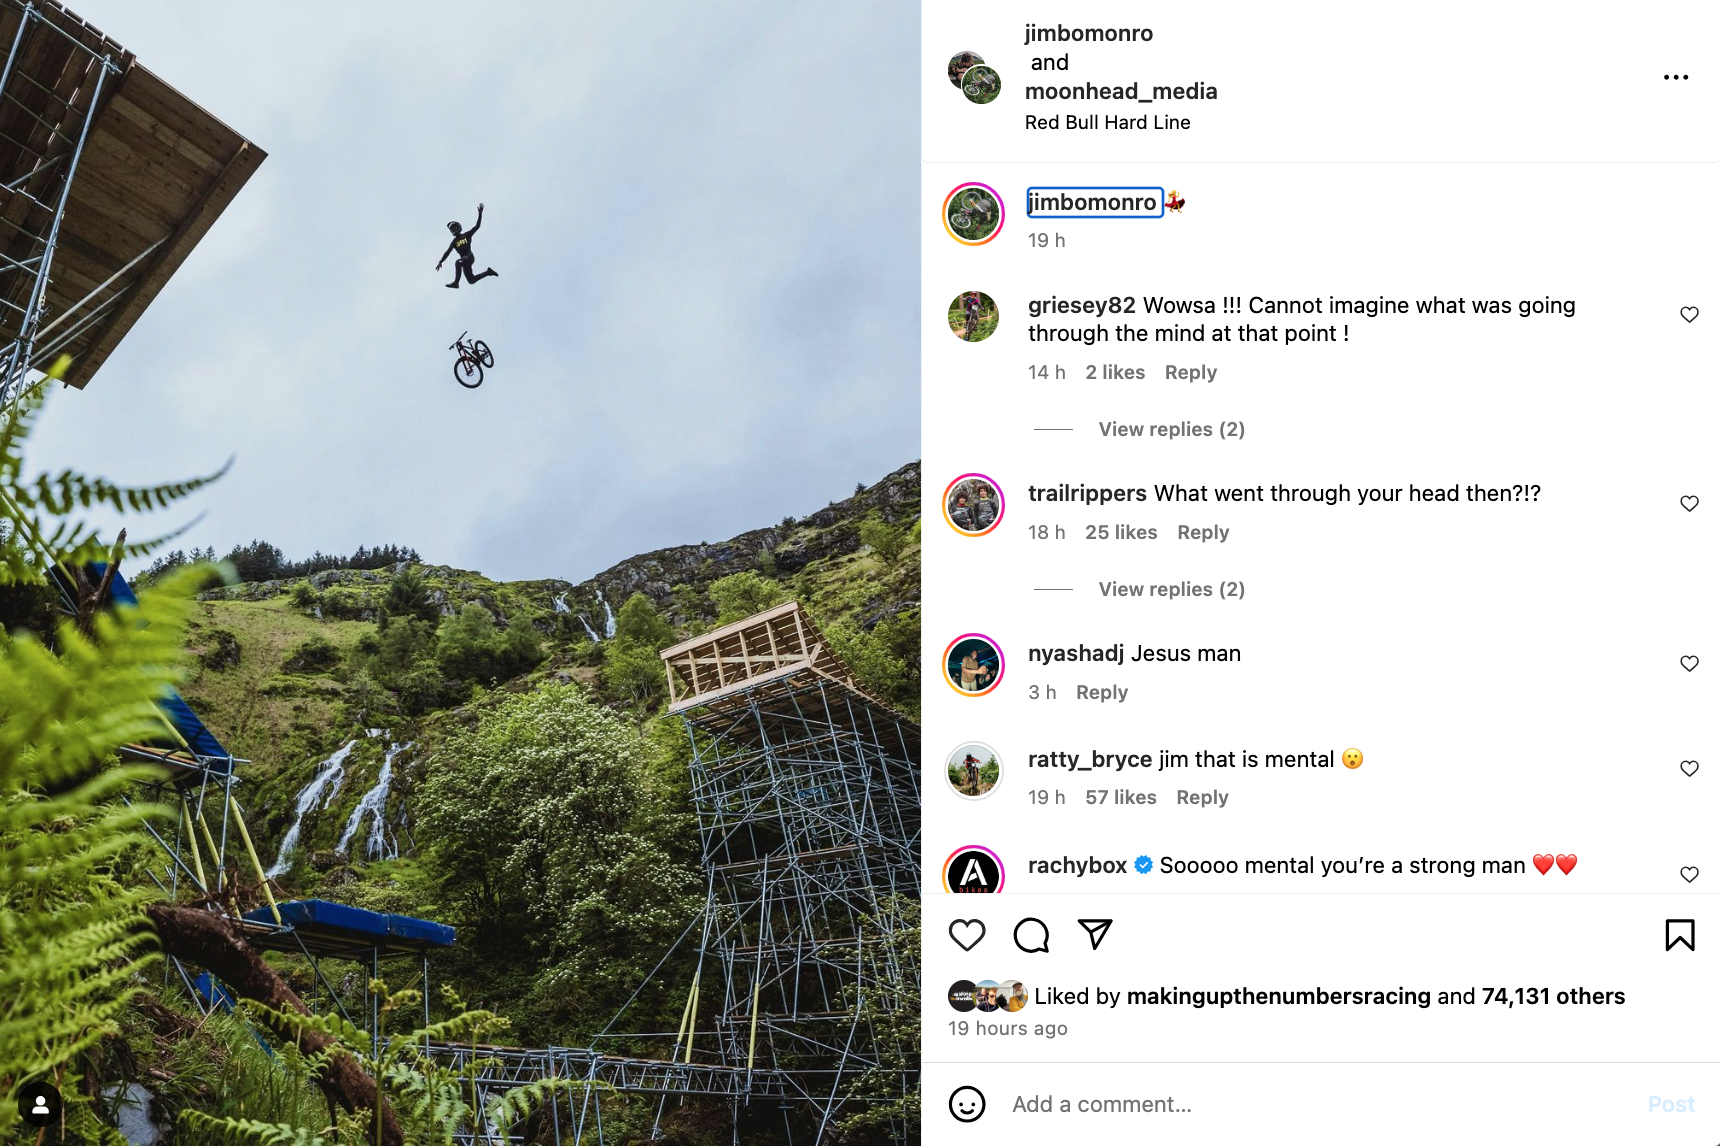Like nyashadj's comment

(x=1689, y=664)
